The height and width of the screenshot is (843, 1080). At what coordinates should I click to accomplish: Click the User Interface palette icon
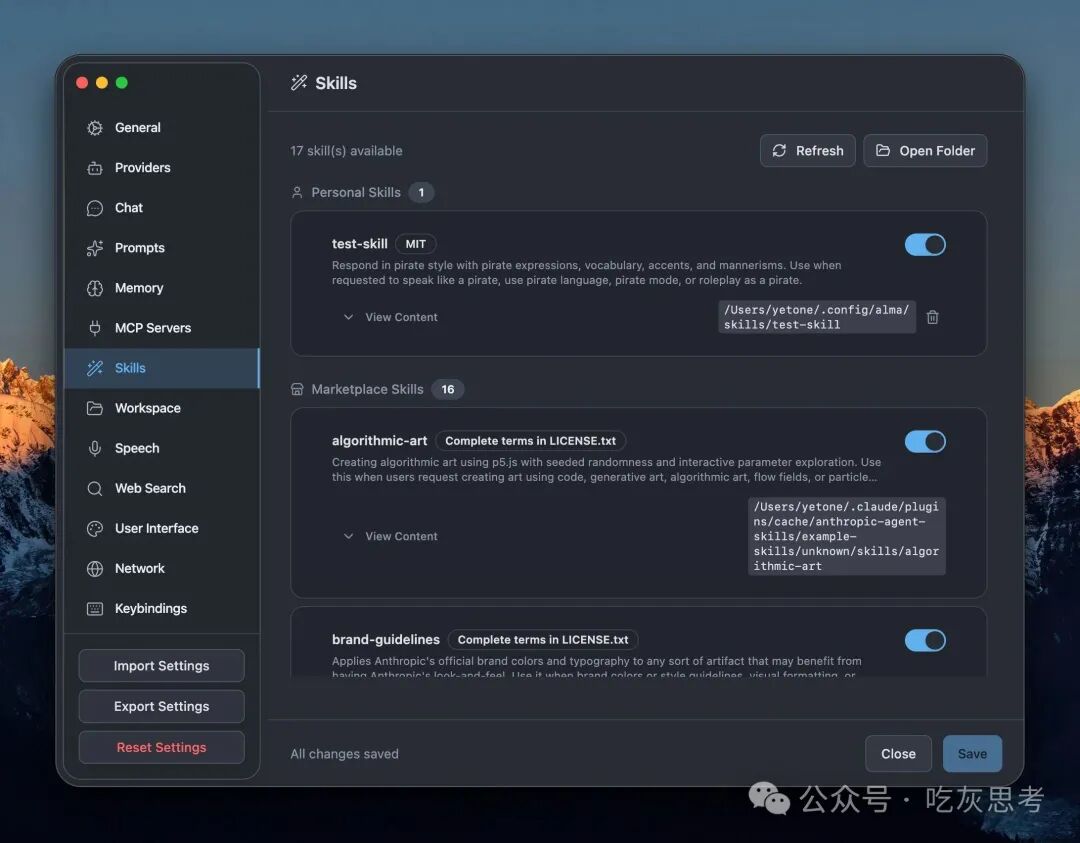click(x=95, y=528)
